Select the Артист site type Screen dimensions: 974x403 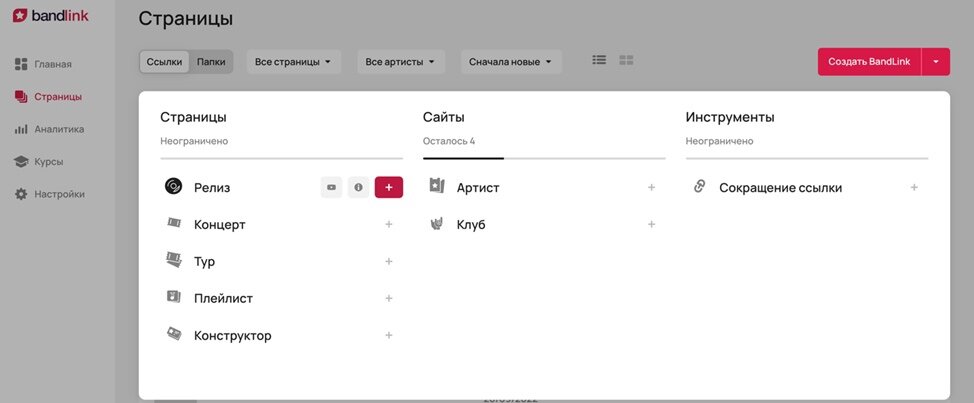[x=478, y=188]
